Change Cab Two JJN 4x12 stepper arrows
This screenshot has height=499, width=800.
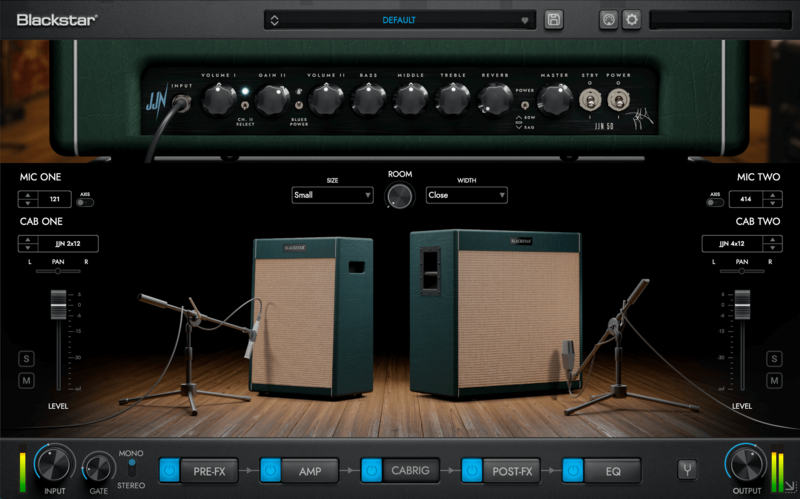click(772, 244)
